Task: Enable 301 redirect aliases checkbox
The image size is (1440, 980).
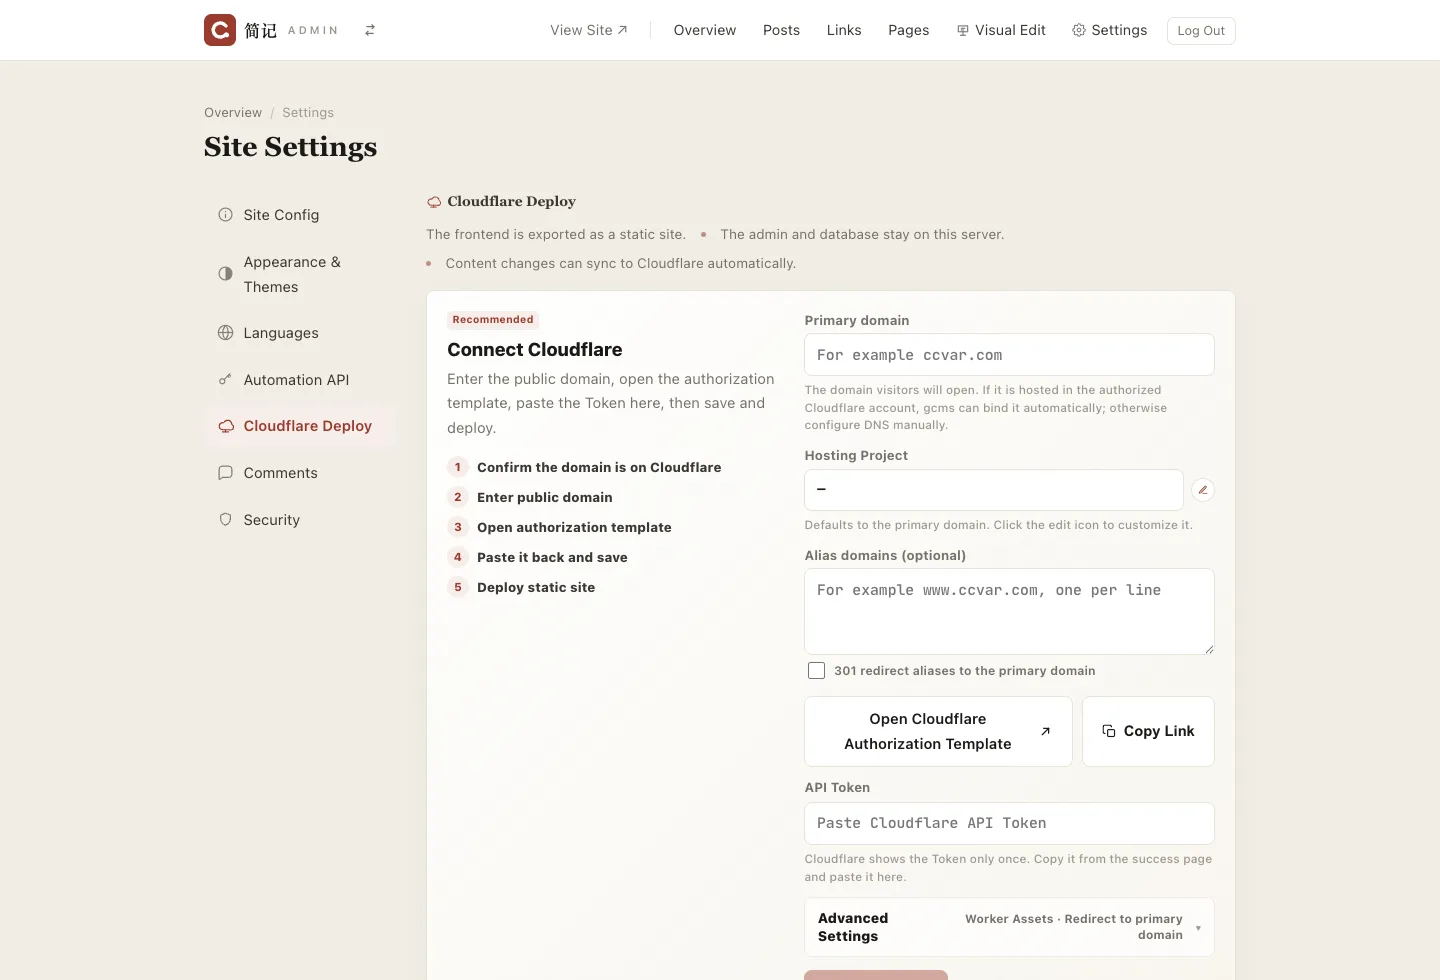Action: pyautogui.click(x=816, y=671)
